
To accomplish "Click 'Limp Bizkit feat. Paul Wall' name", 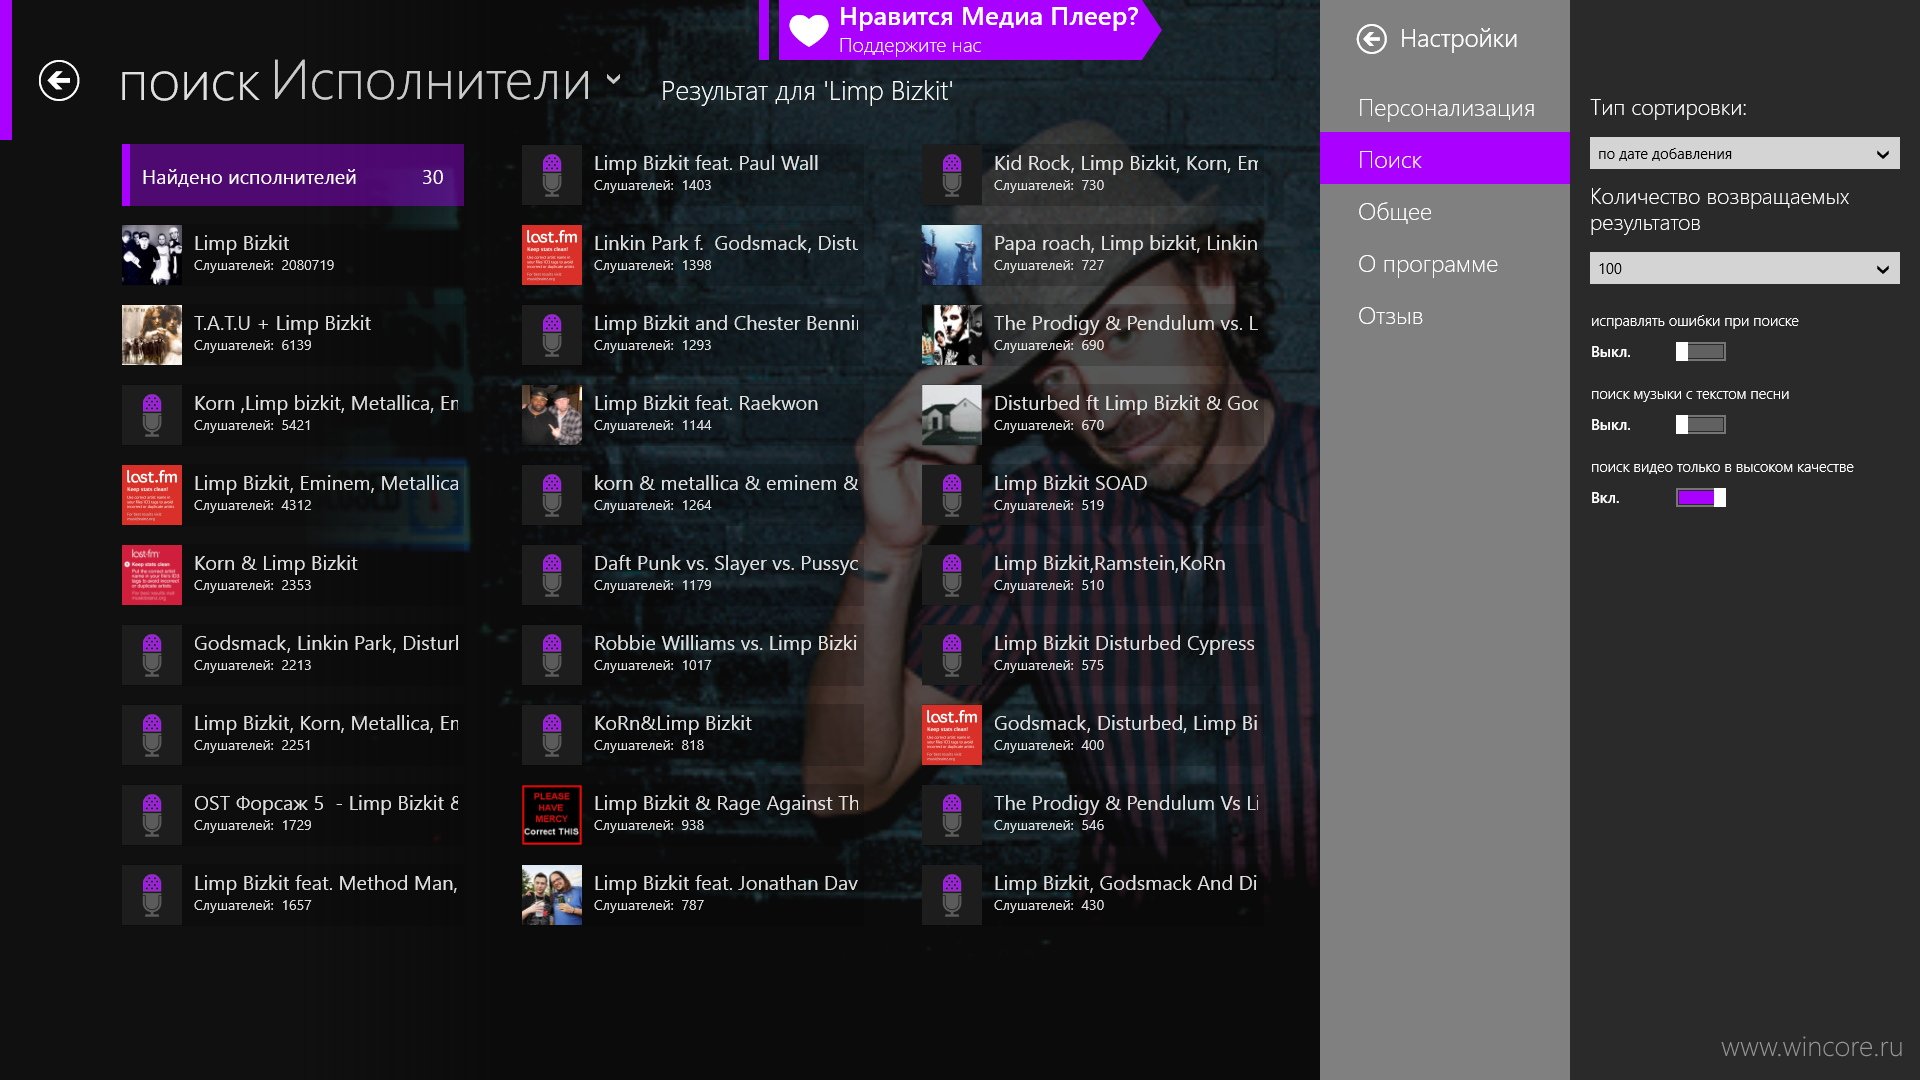I will coord(706,163).
